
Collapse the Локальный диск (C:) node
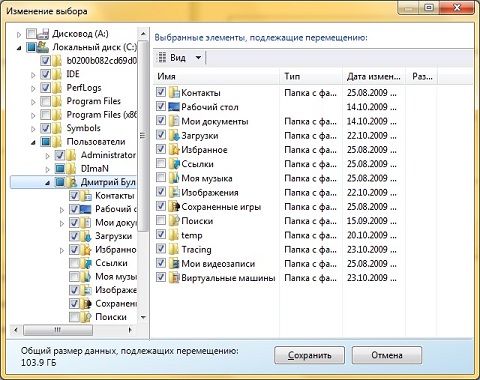pos(19,48)
